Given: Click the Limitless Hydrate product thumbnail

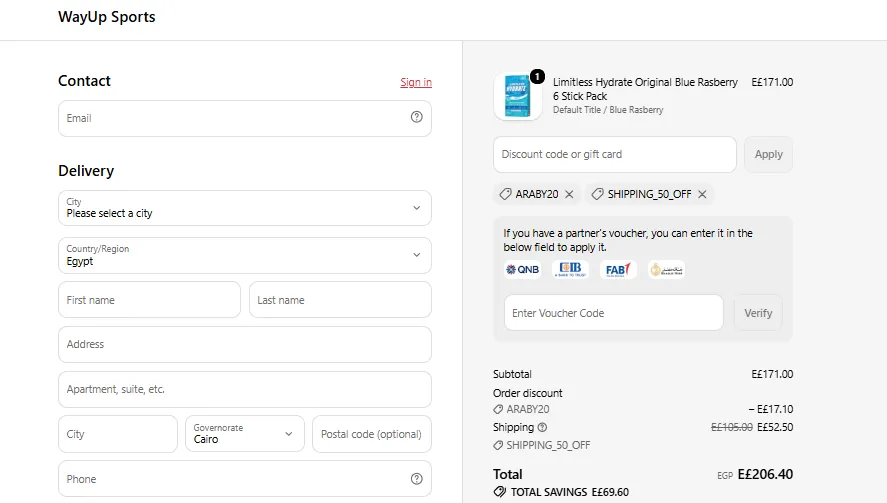Looking at the screenshot, I should 518,96.
